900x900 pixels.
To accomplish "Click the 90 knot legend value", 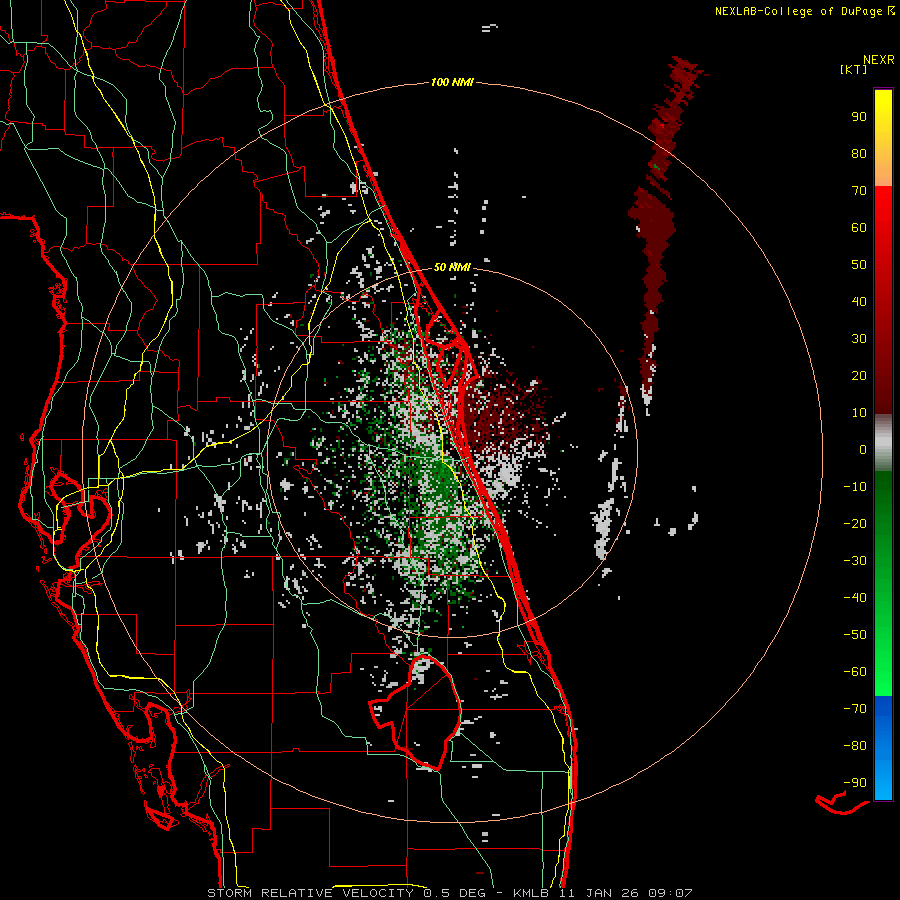I will click(x=859, y=117).
